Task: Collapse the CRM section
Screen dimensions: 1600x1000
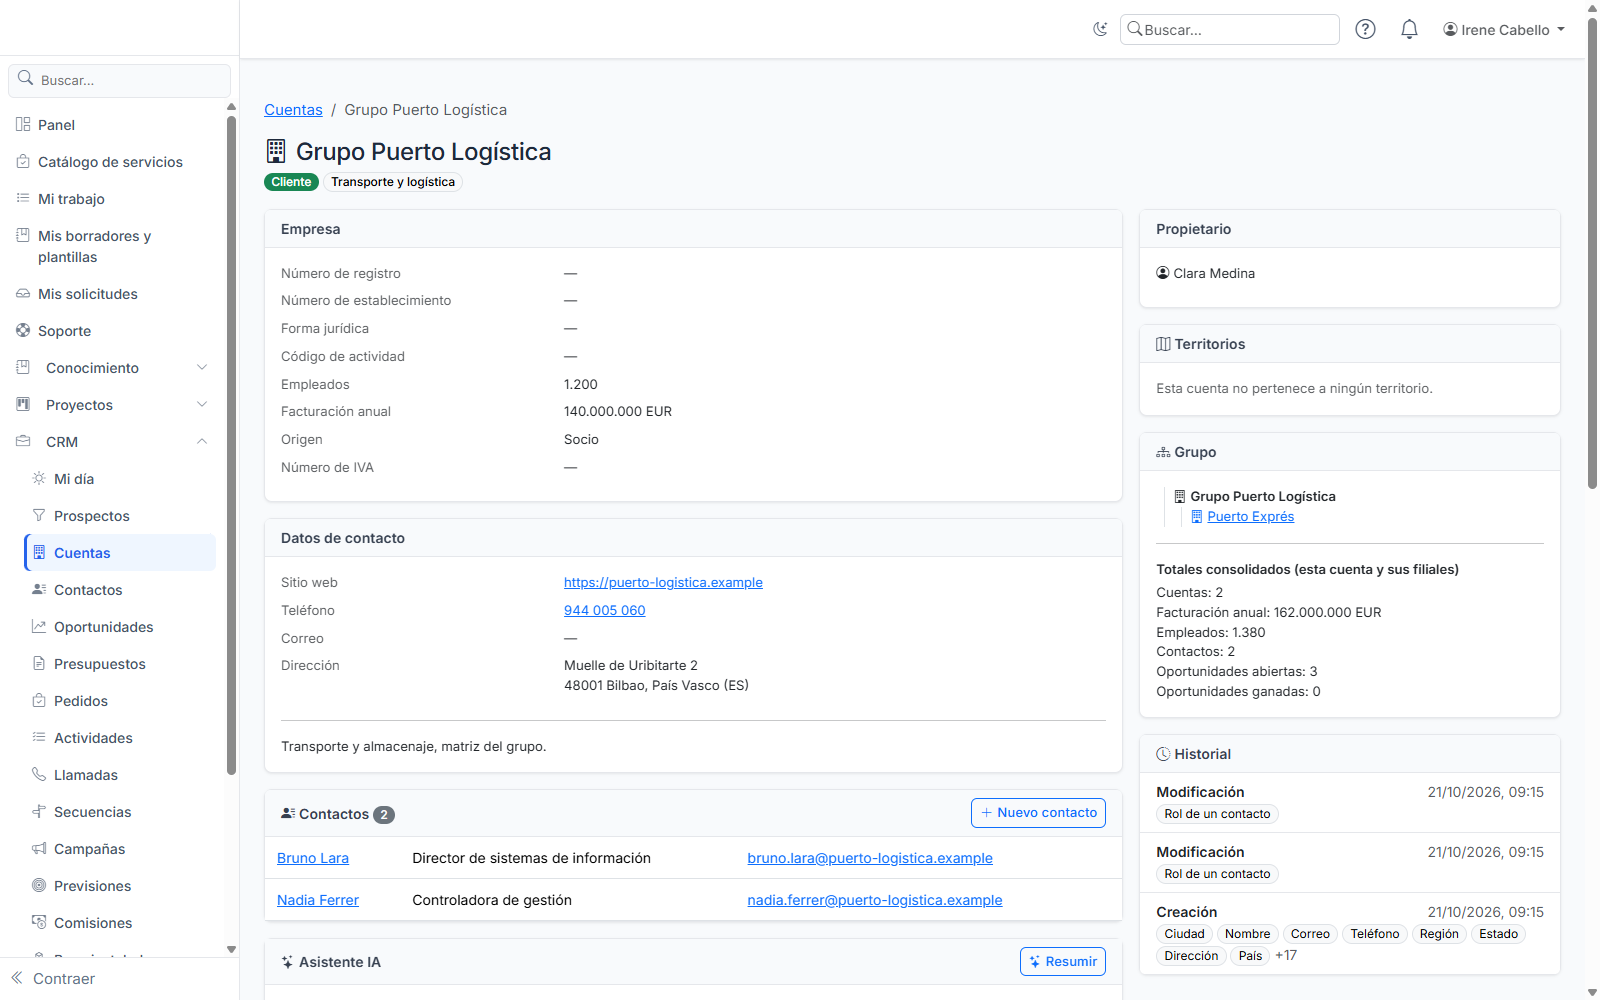Action: [112, 442]
